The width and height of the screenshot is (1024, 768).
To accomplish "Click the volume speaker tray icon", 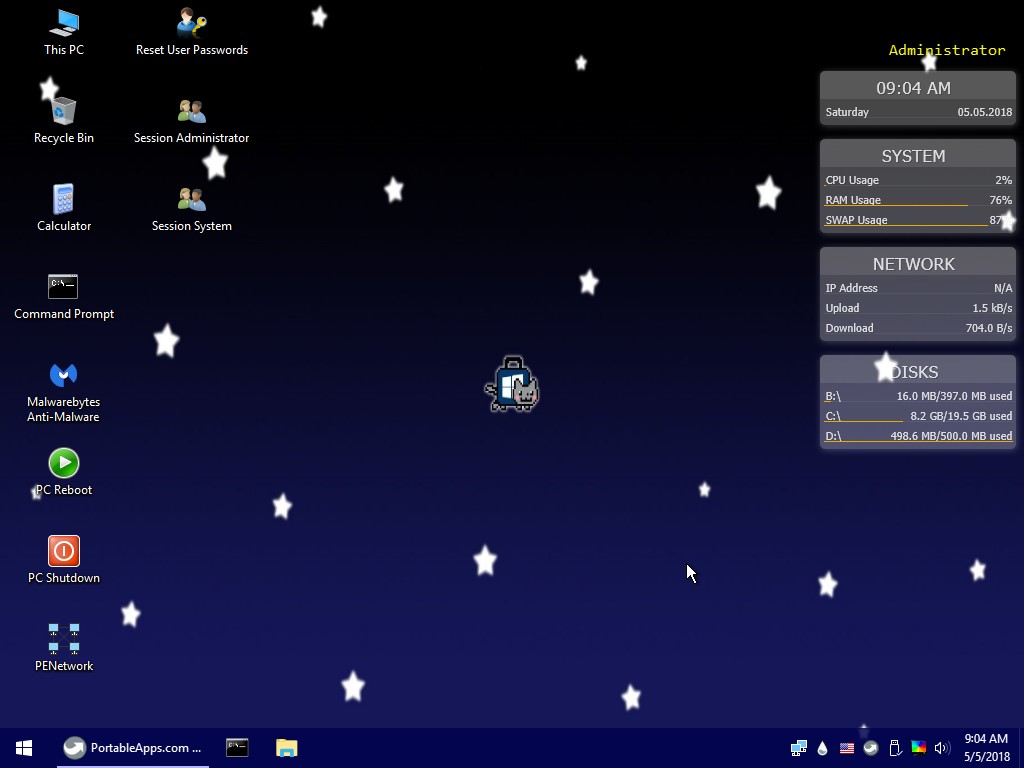I will pyautogui.click(x=941, y=748).
